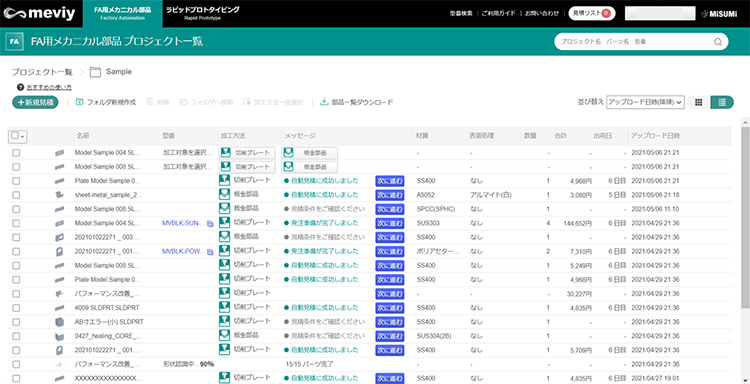
Task: Click the magnifier search icon
Action: (x=717, y=42)
